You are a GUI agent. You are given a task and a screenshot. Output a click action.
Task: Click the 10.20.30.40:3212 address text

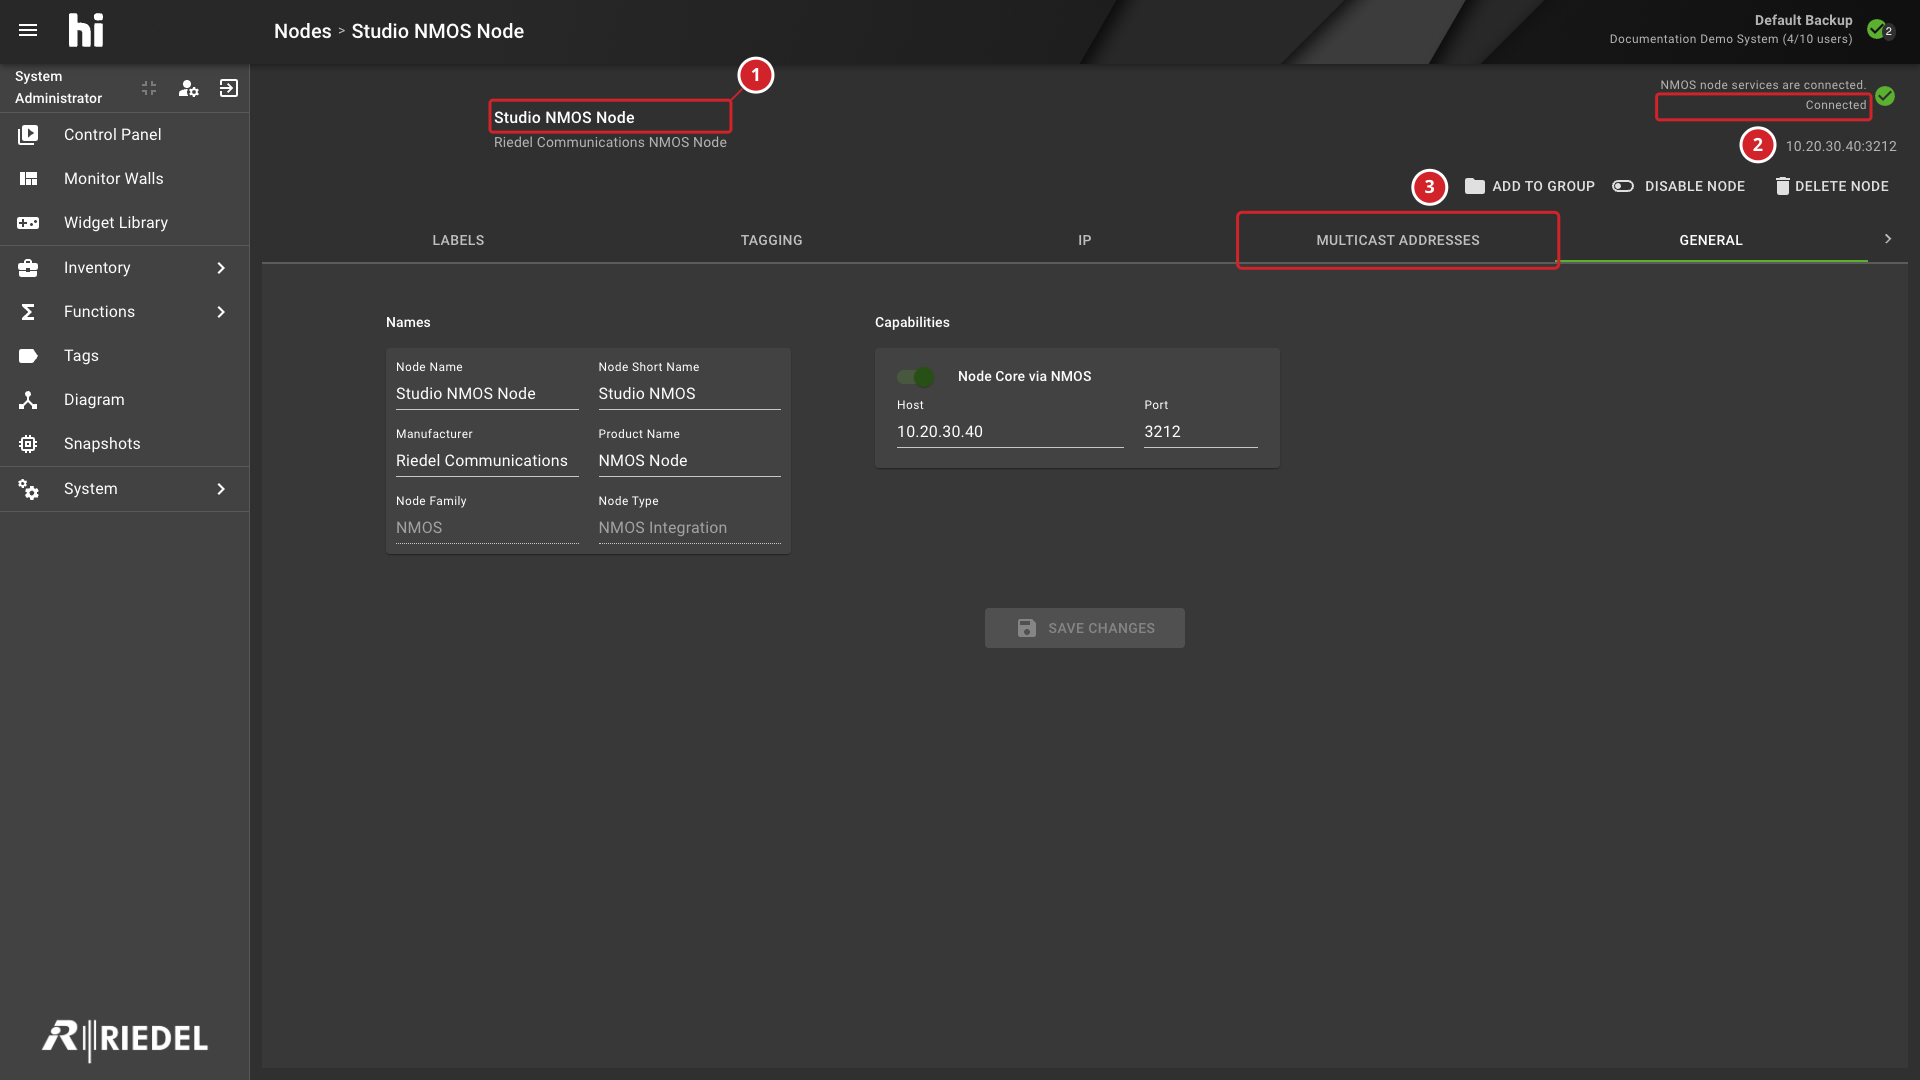pos(1841,146)
